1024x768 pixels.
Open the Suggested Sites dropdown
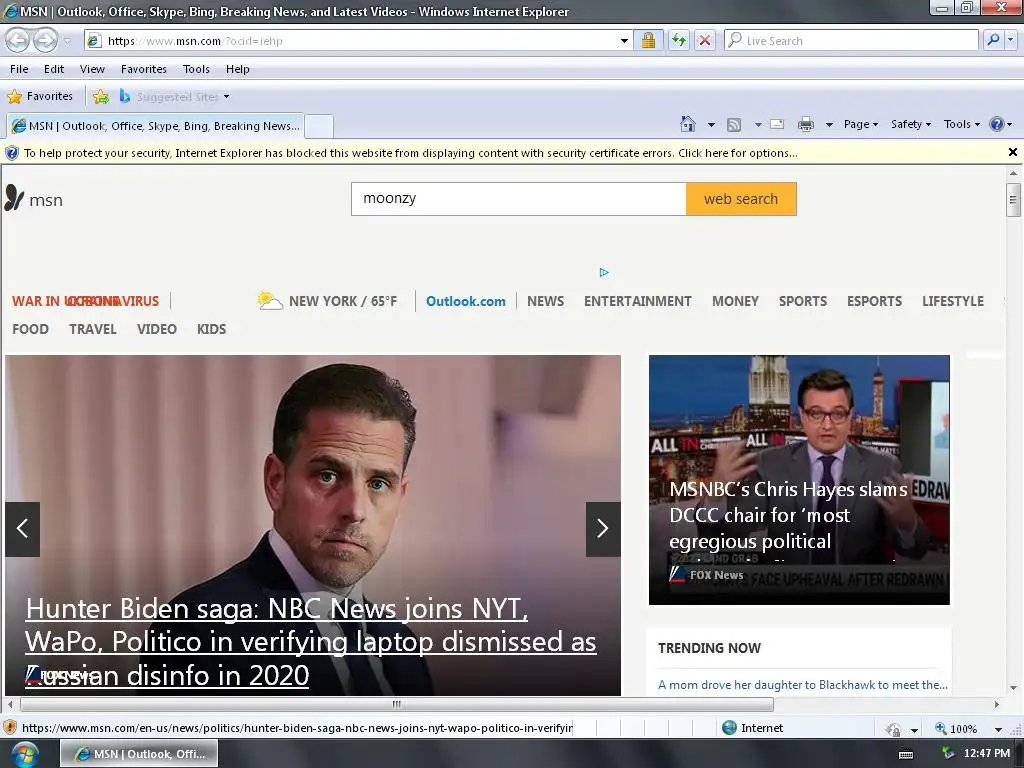point(175,97)
